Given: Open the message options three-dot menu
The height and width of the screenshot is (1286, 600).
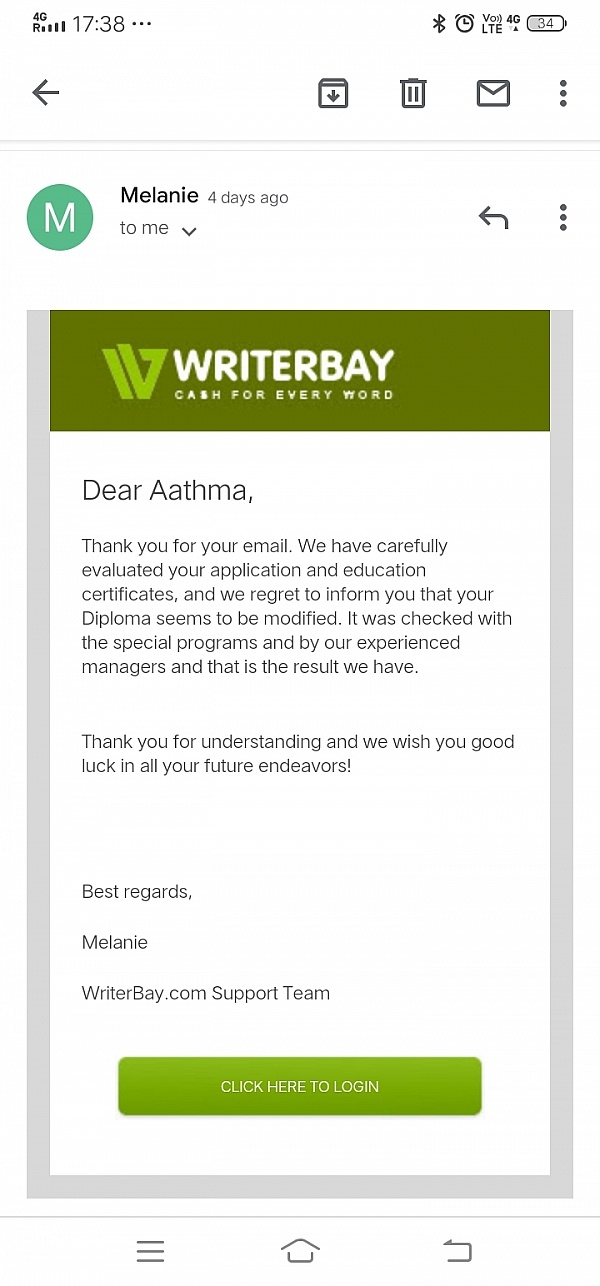Looking at the screenshot, I should [x=563, y=217].
